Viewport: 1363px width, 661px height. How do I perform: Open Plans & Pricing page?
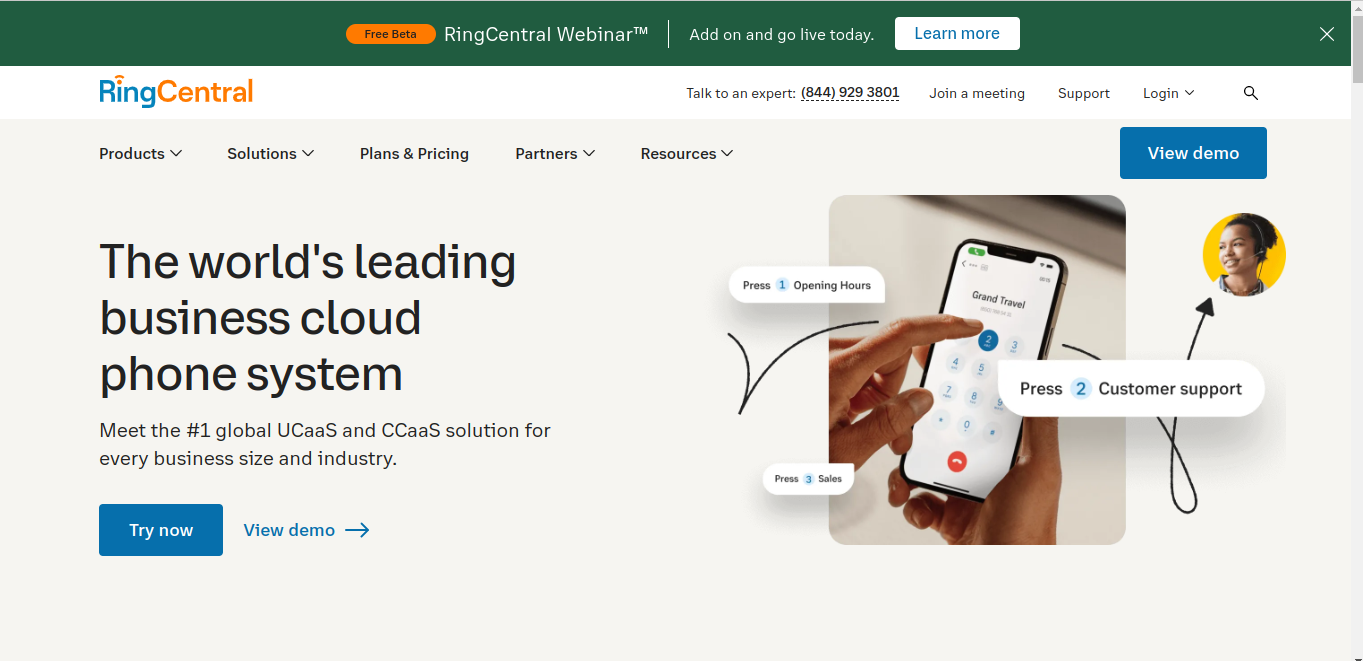[414, 153]
